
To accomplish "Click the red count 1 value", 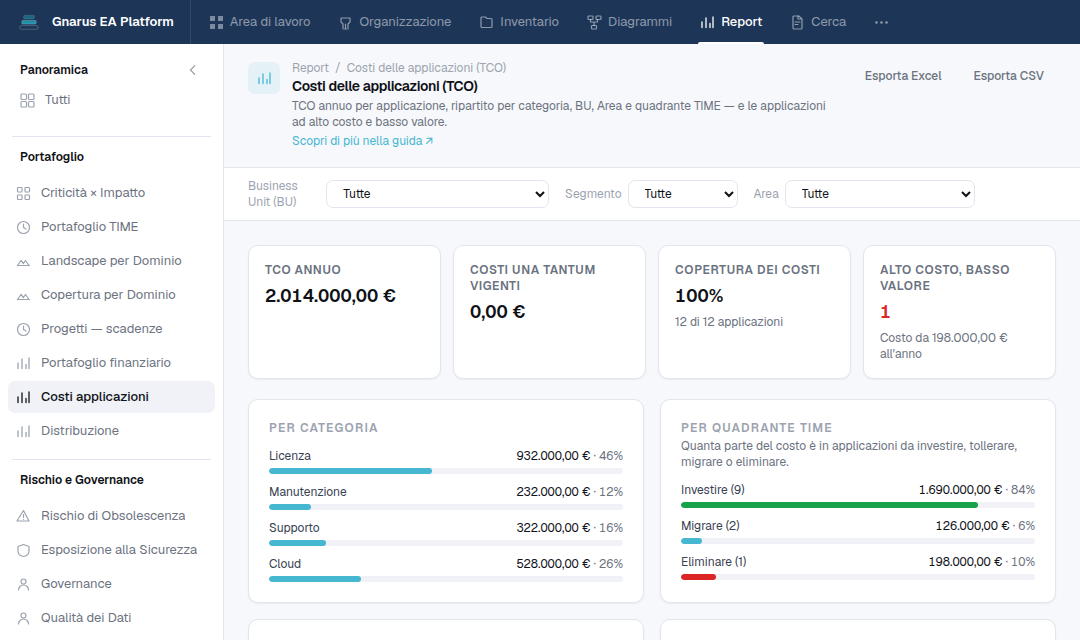I will (885, 312).
